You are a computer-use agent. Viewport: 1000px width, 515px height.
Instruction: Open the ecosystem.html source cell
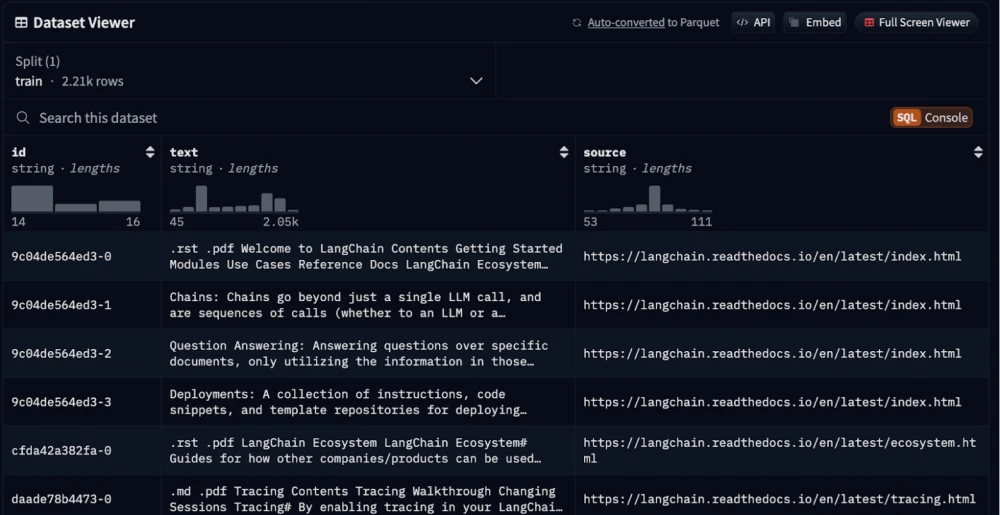click(779, 450)
